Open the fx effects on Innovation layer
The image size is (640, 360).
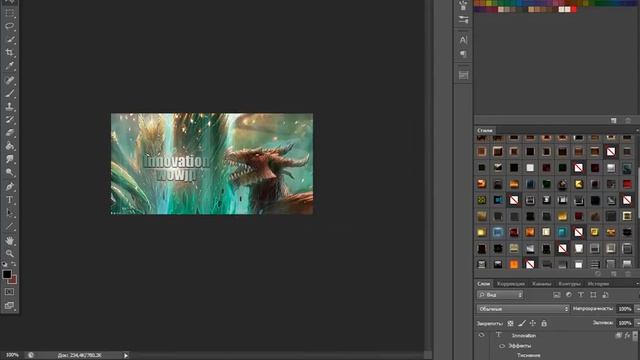(627, 336)
